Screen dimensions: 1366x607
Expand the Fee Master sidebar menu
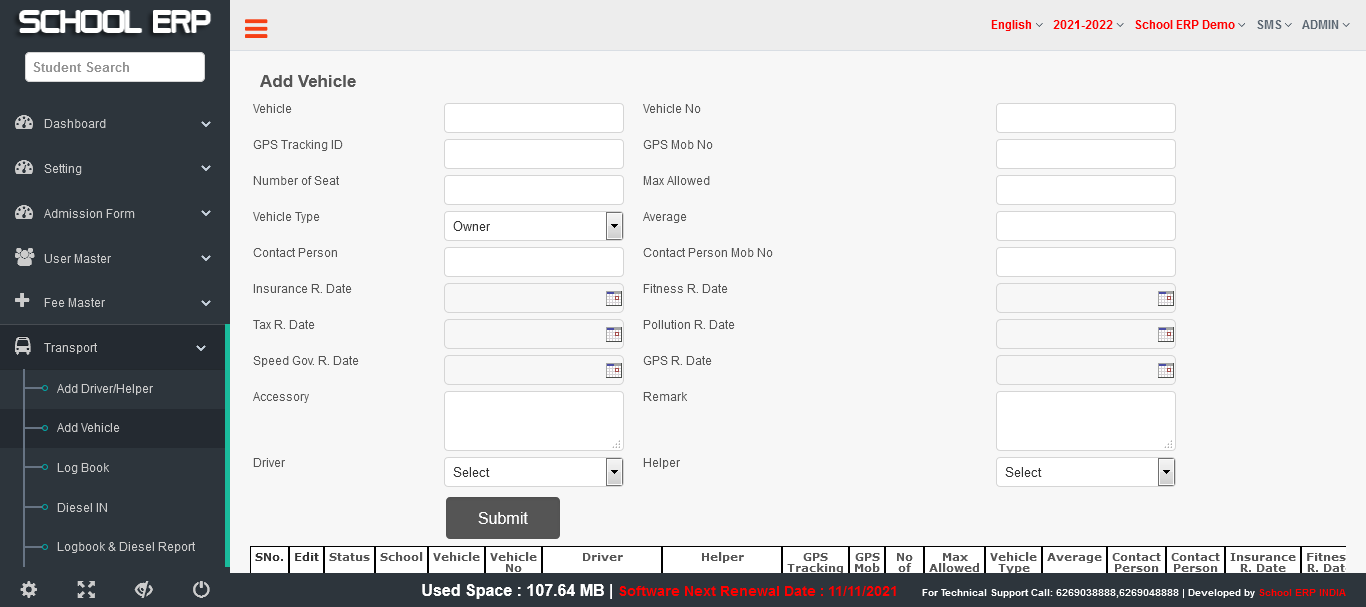112,303
